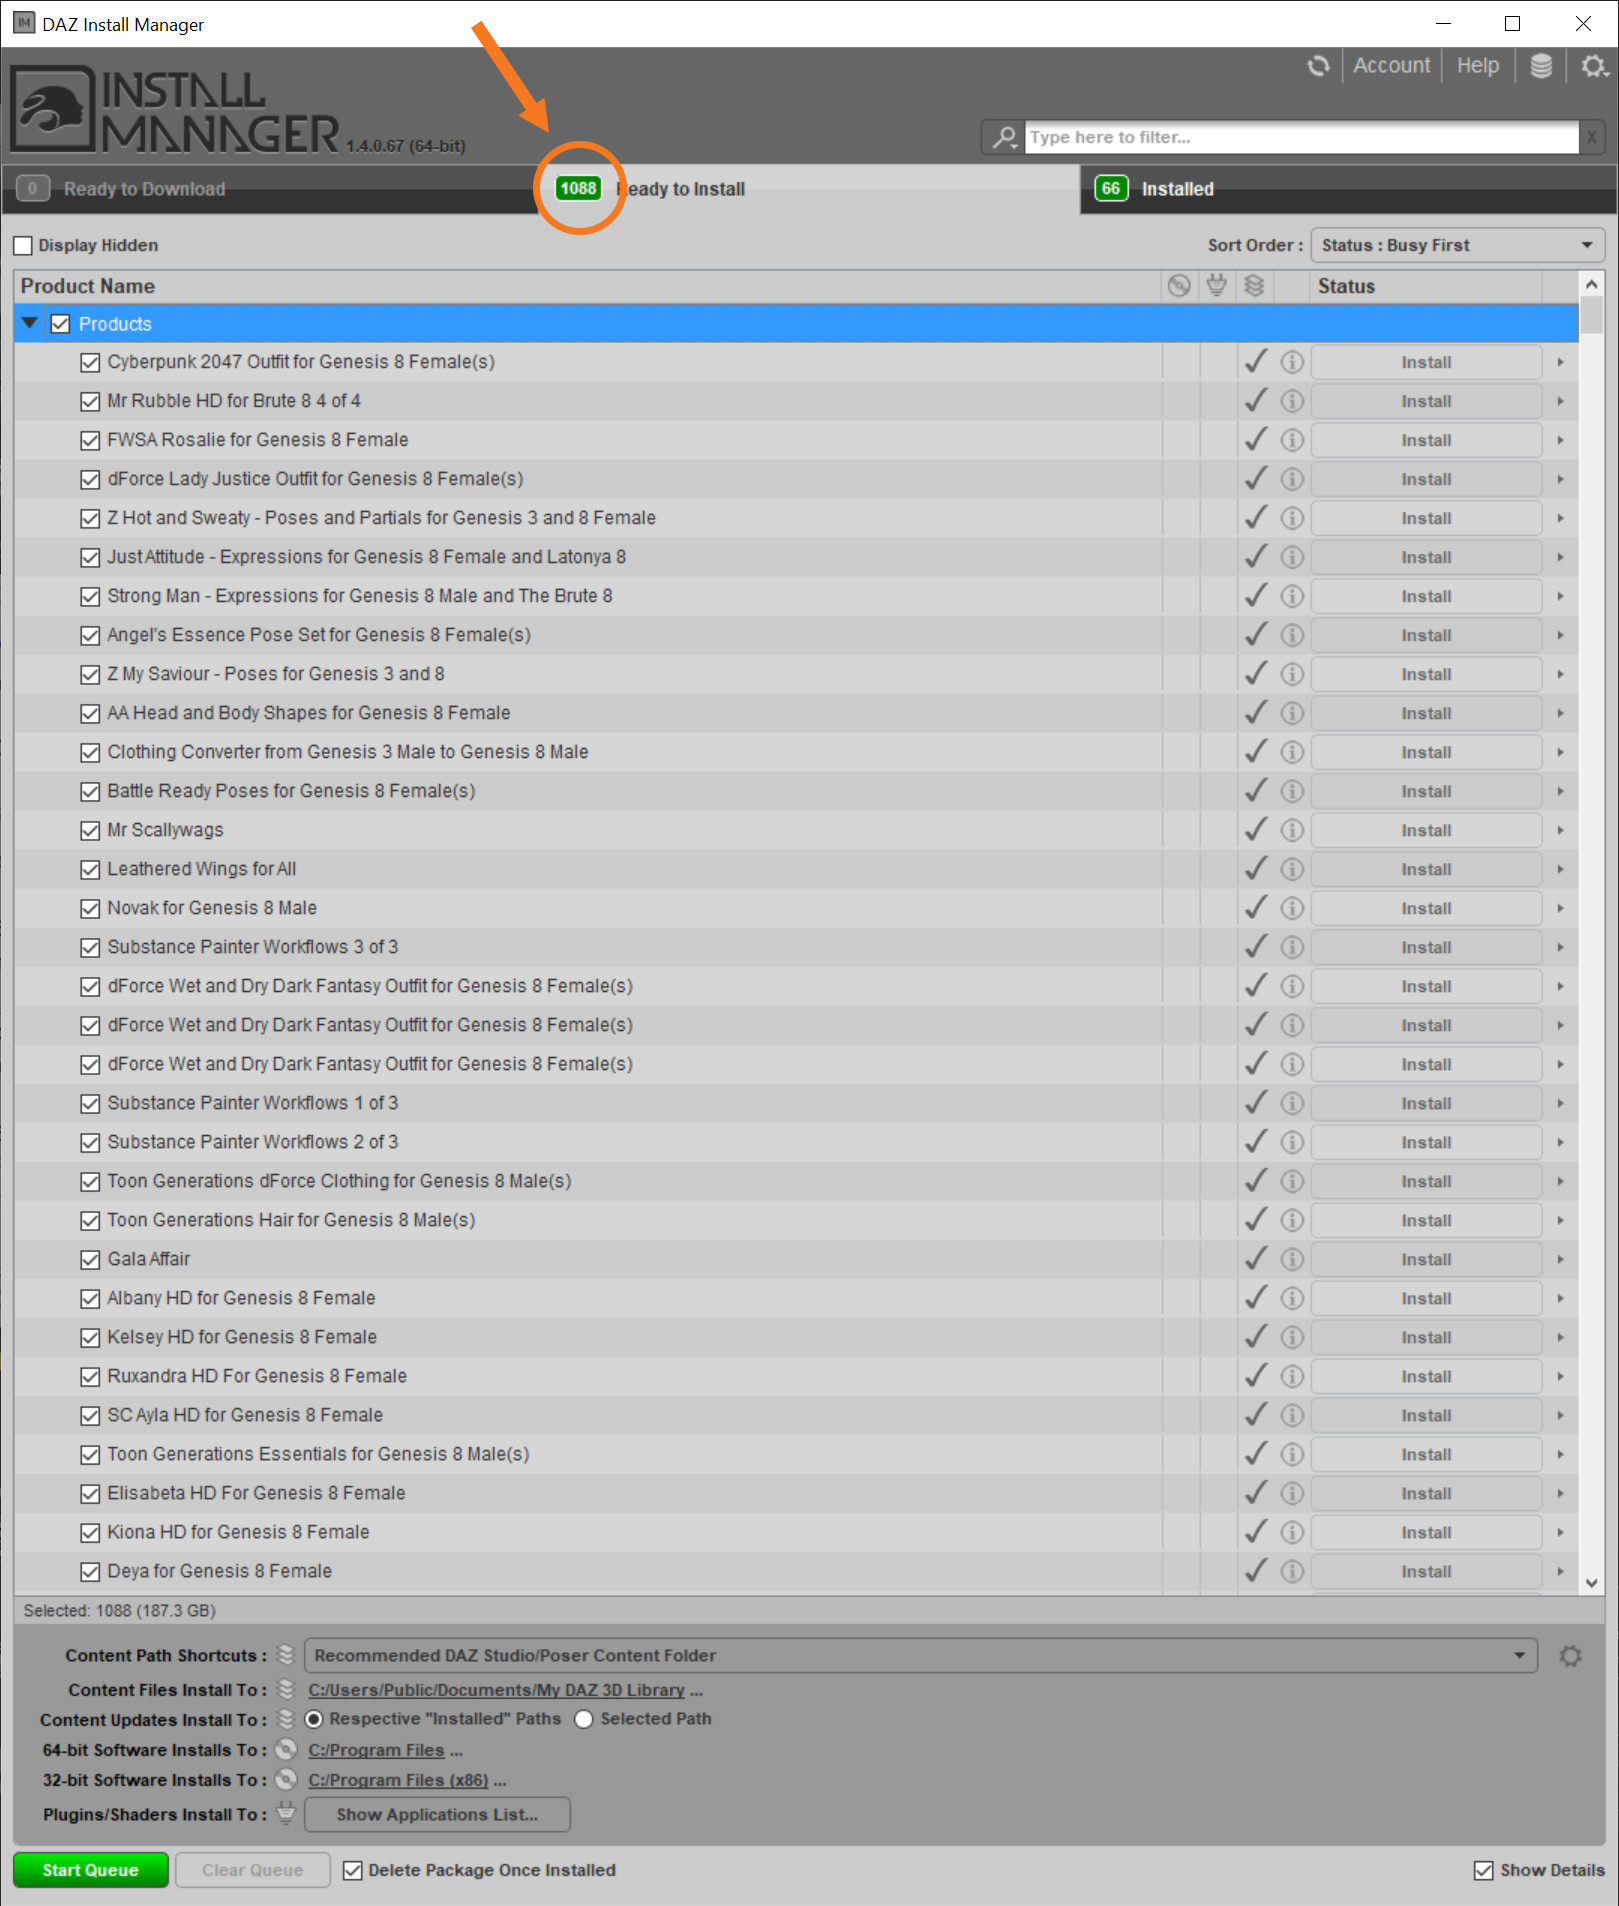The height and width of the screenshot is (1906, 1619).
Task: Toggle Delete Package Once Installed checkbox
Action: (353, 1870)
